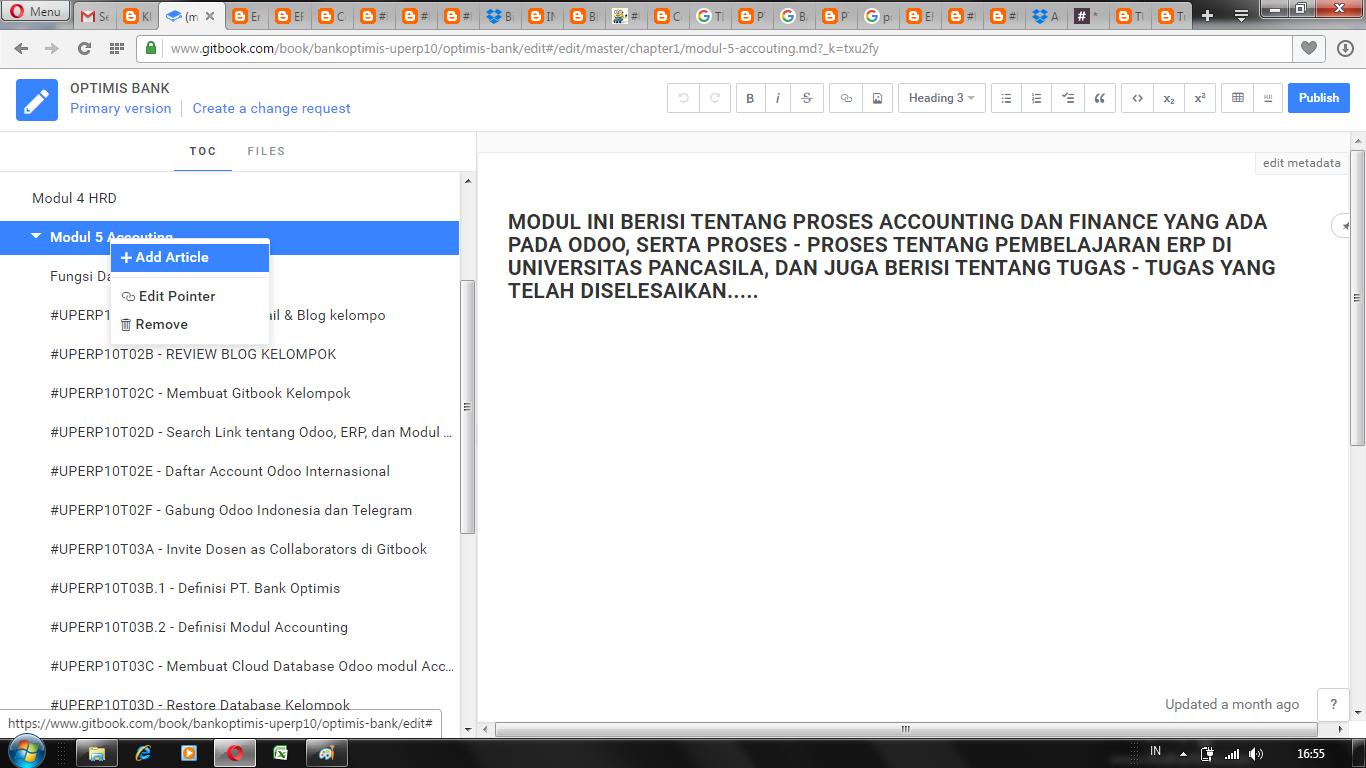
Task: Click the edit metadata button
Action: [x=1301, y=163]
